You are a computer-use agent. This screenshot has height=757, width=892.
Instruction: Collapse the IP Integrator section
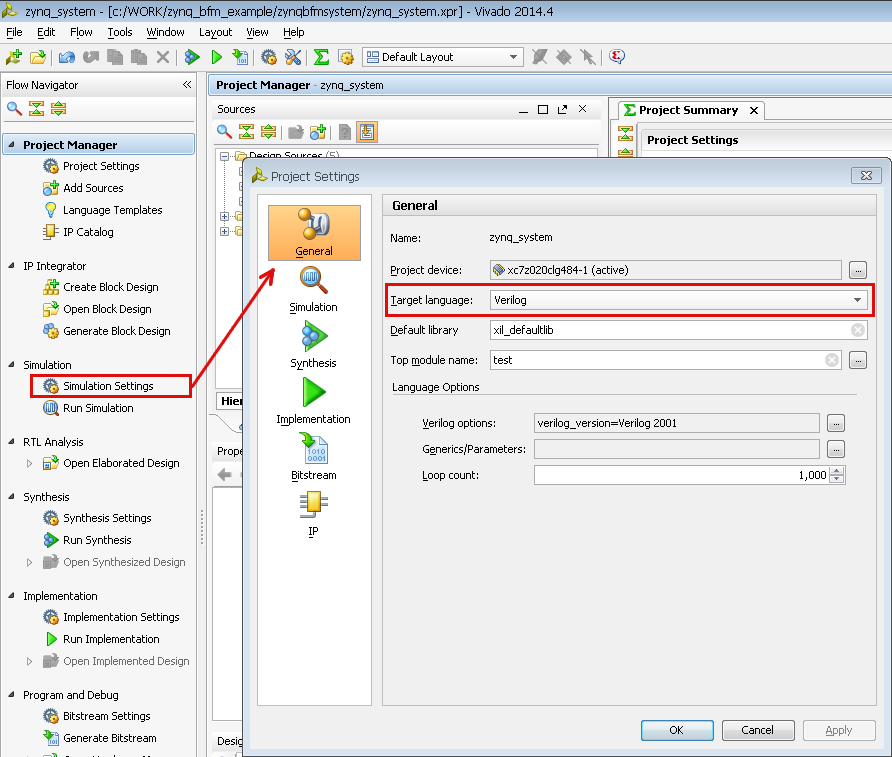tap(11, 266)
